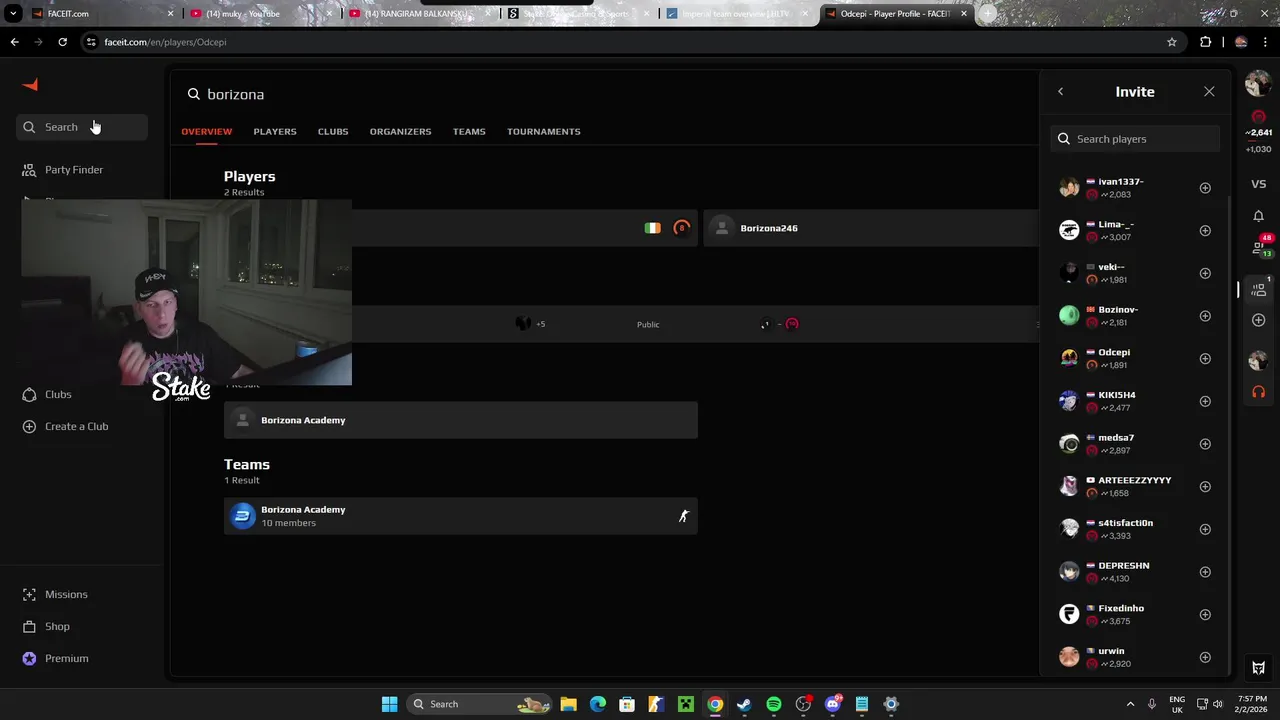
Task: Open File Explorer from taskbar
Action: click(568, 704)
